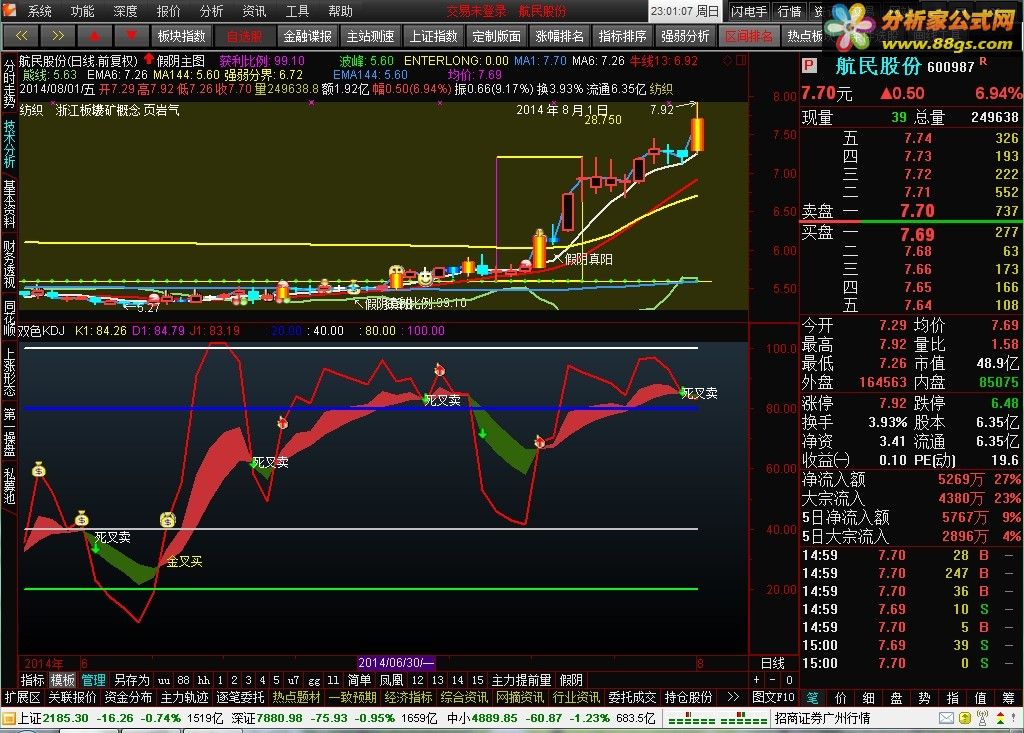
Task: Expand more bottom tabs with the >> arrow
Action: tap(733, 697)
